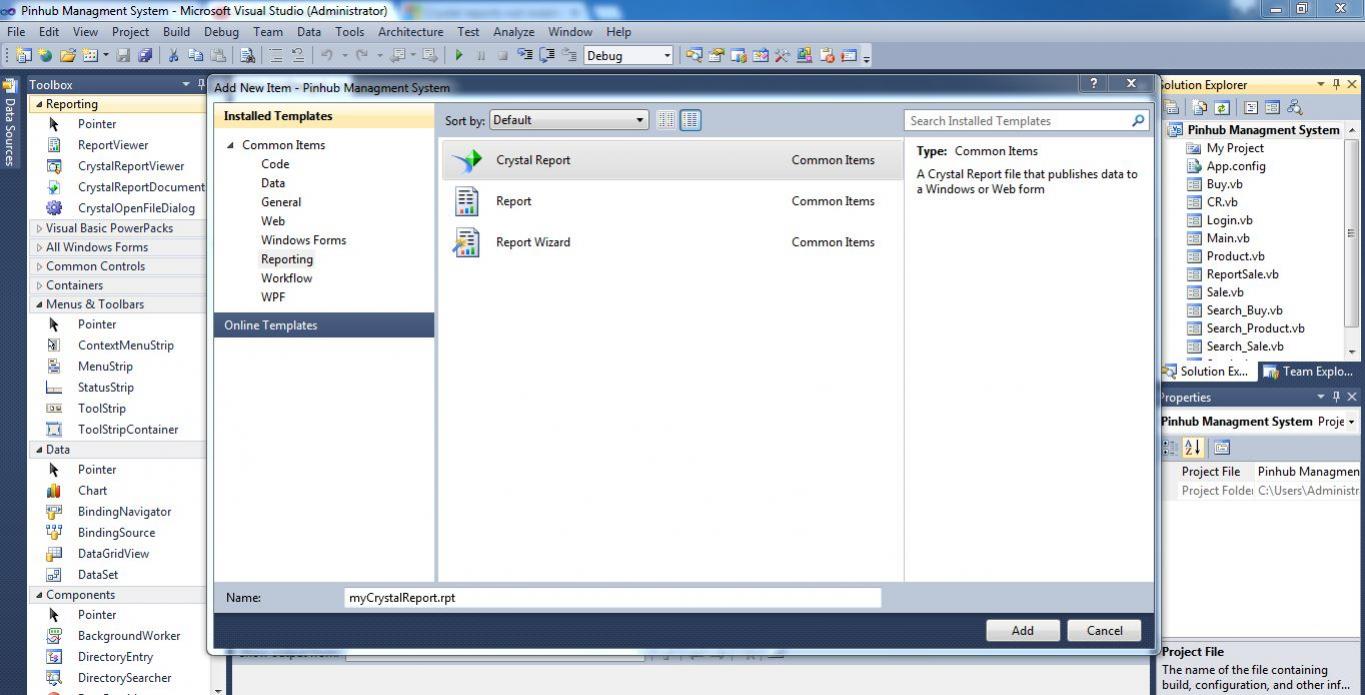Open the Debug configuration dropdown
The image size is (1365, 695).
click(x=629, y=56)
